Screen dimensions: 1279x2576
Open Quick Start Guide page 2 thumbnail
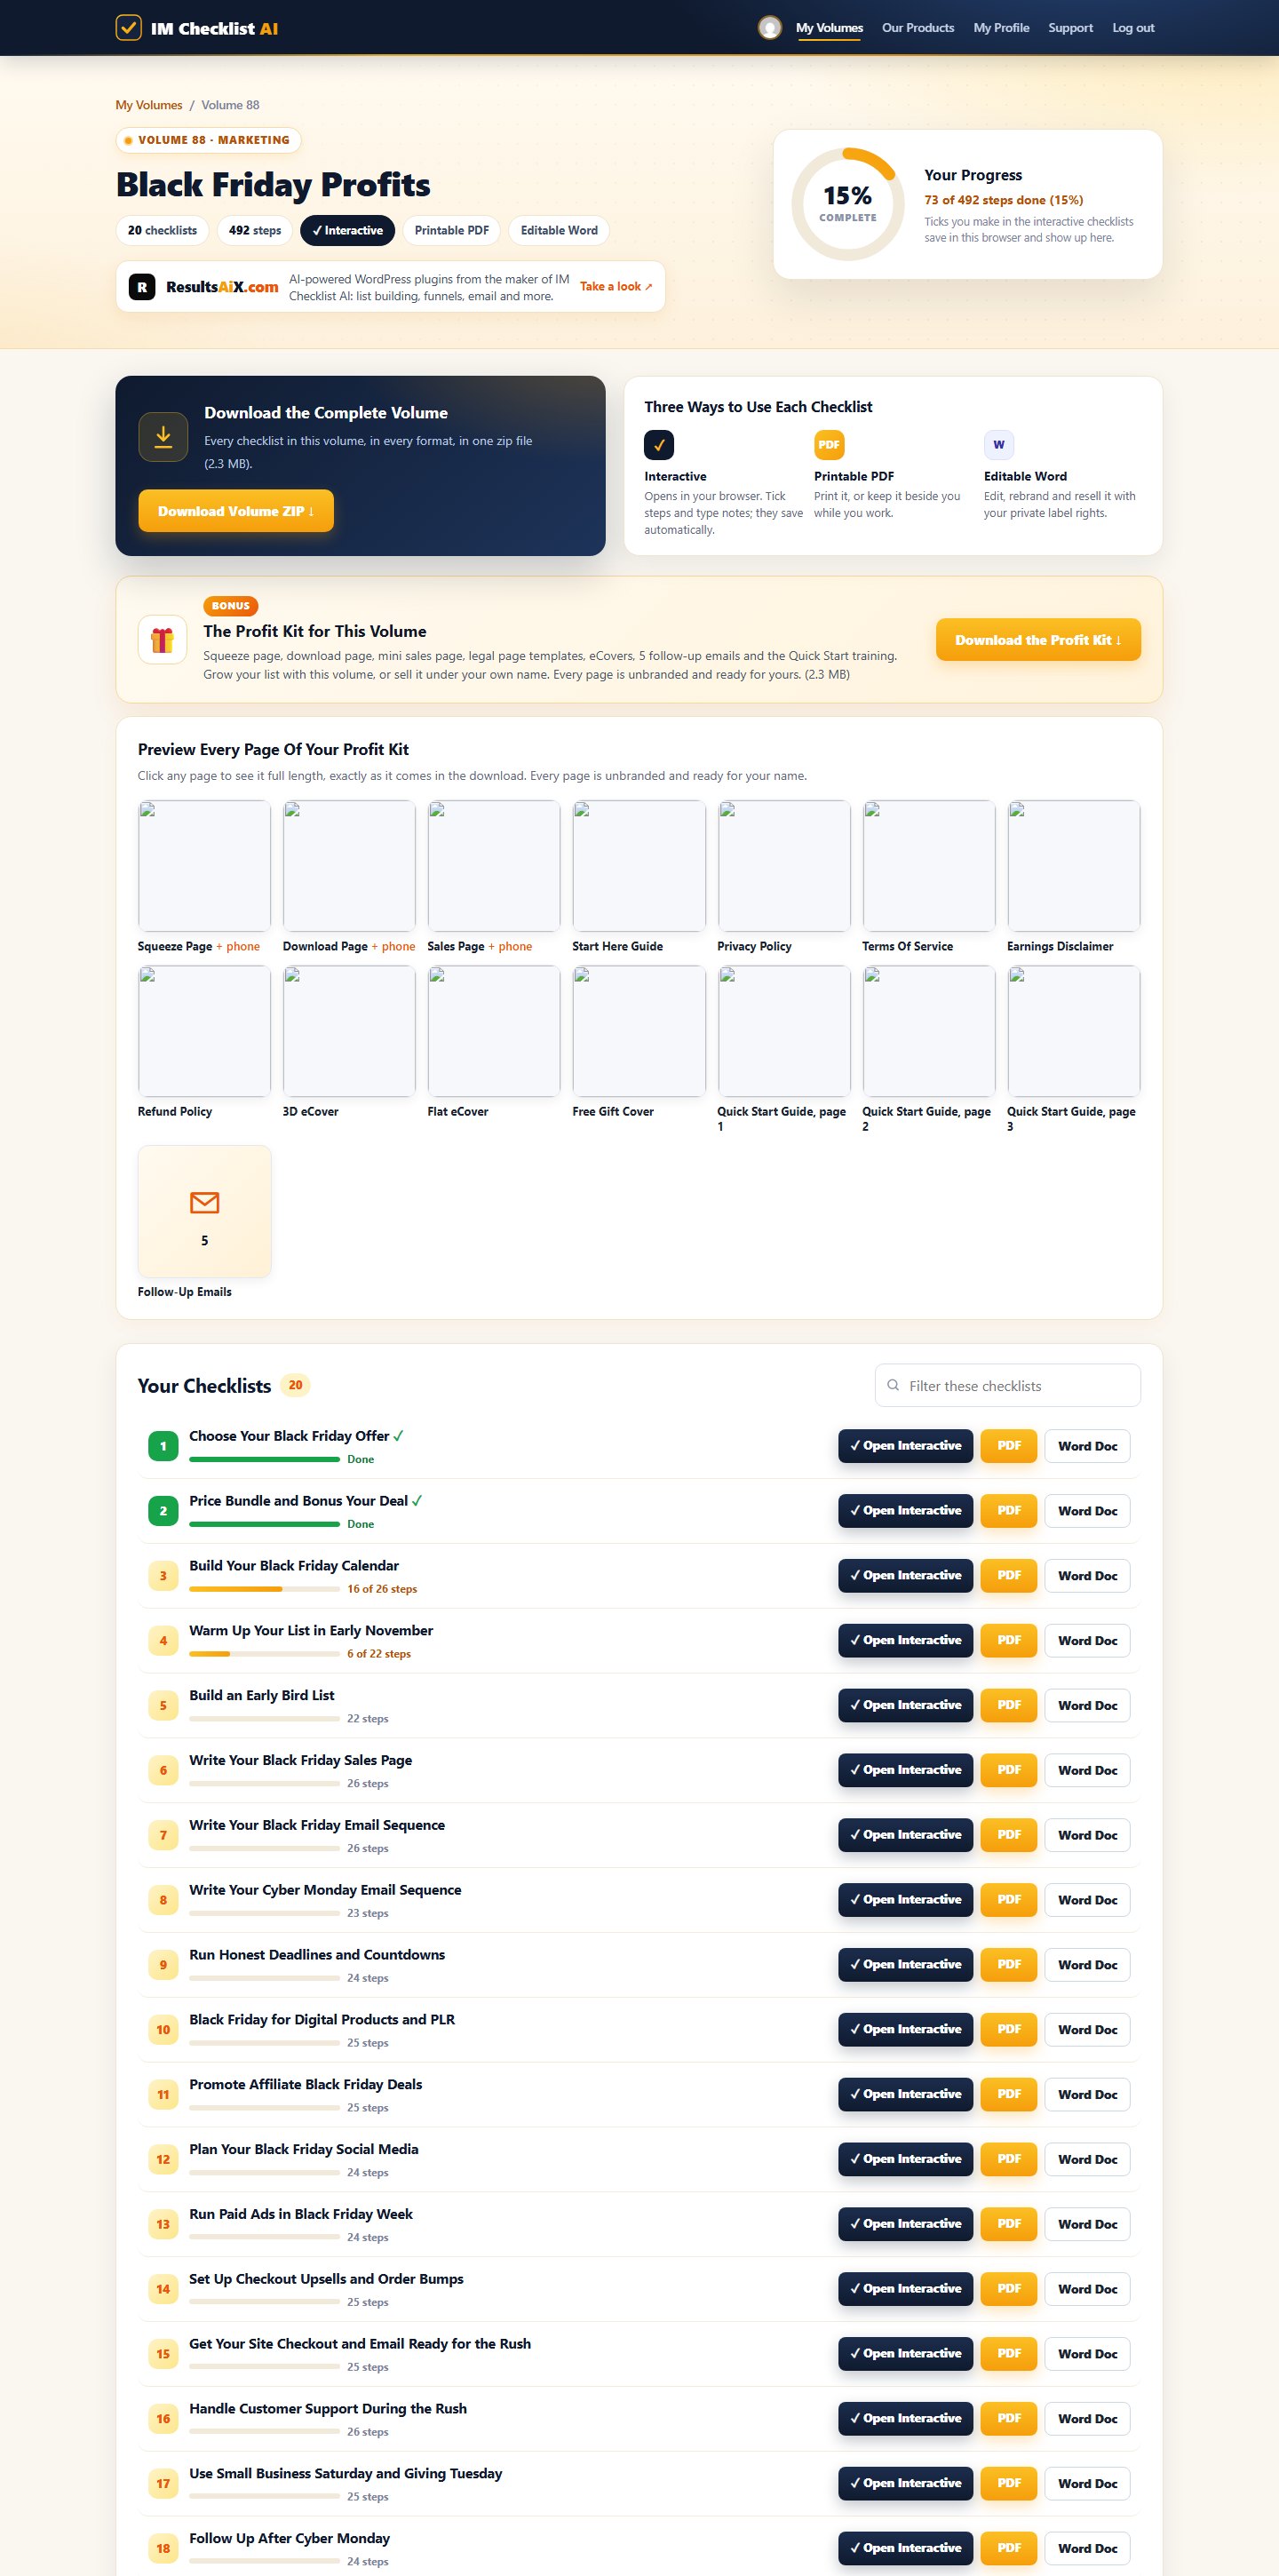pos(929,1031)
